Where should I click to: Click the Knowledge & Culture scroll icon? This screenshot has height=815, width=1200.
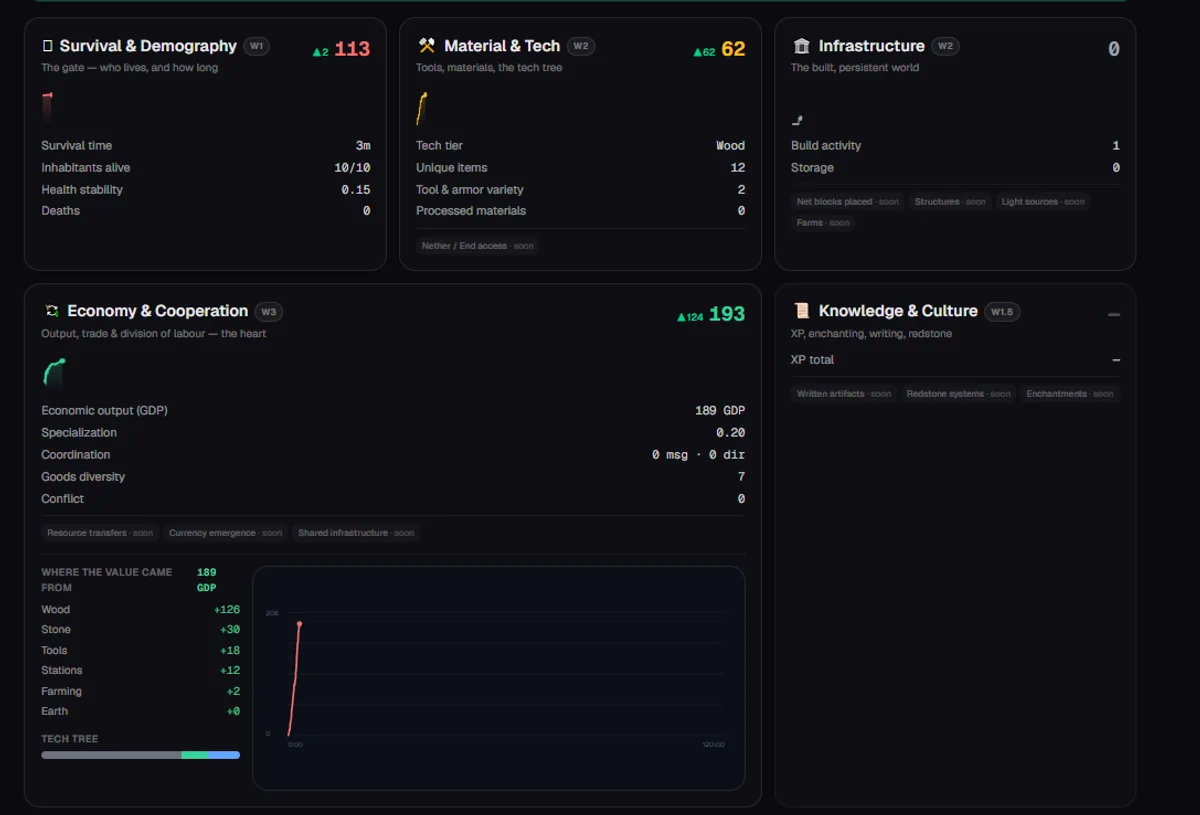[x=801, y=311]
